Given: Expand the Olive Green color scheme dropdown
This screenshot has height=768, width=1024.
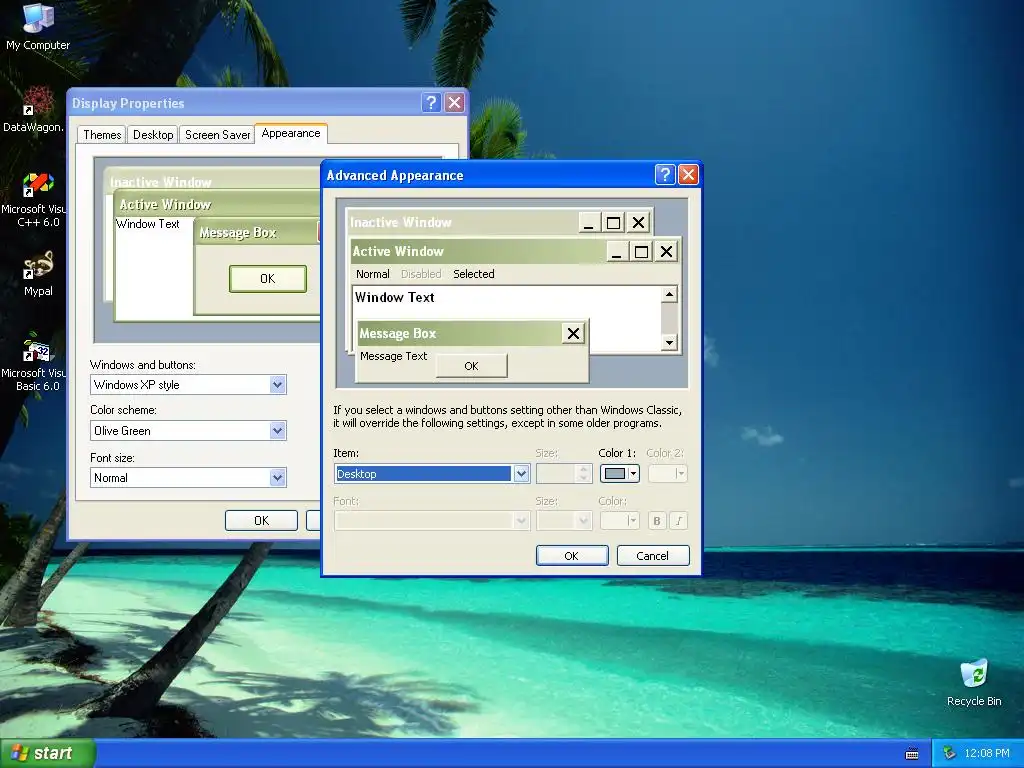Looking at the screenshot, I should pyautogui.click(x=278, y=430).
